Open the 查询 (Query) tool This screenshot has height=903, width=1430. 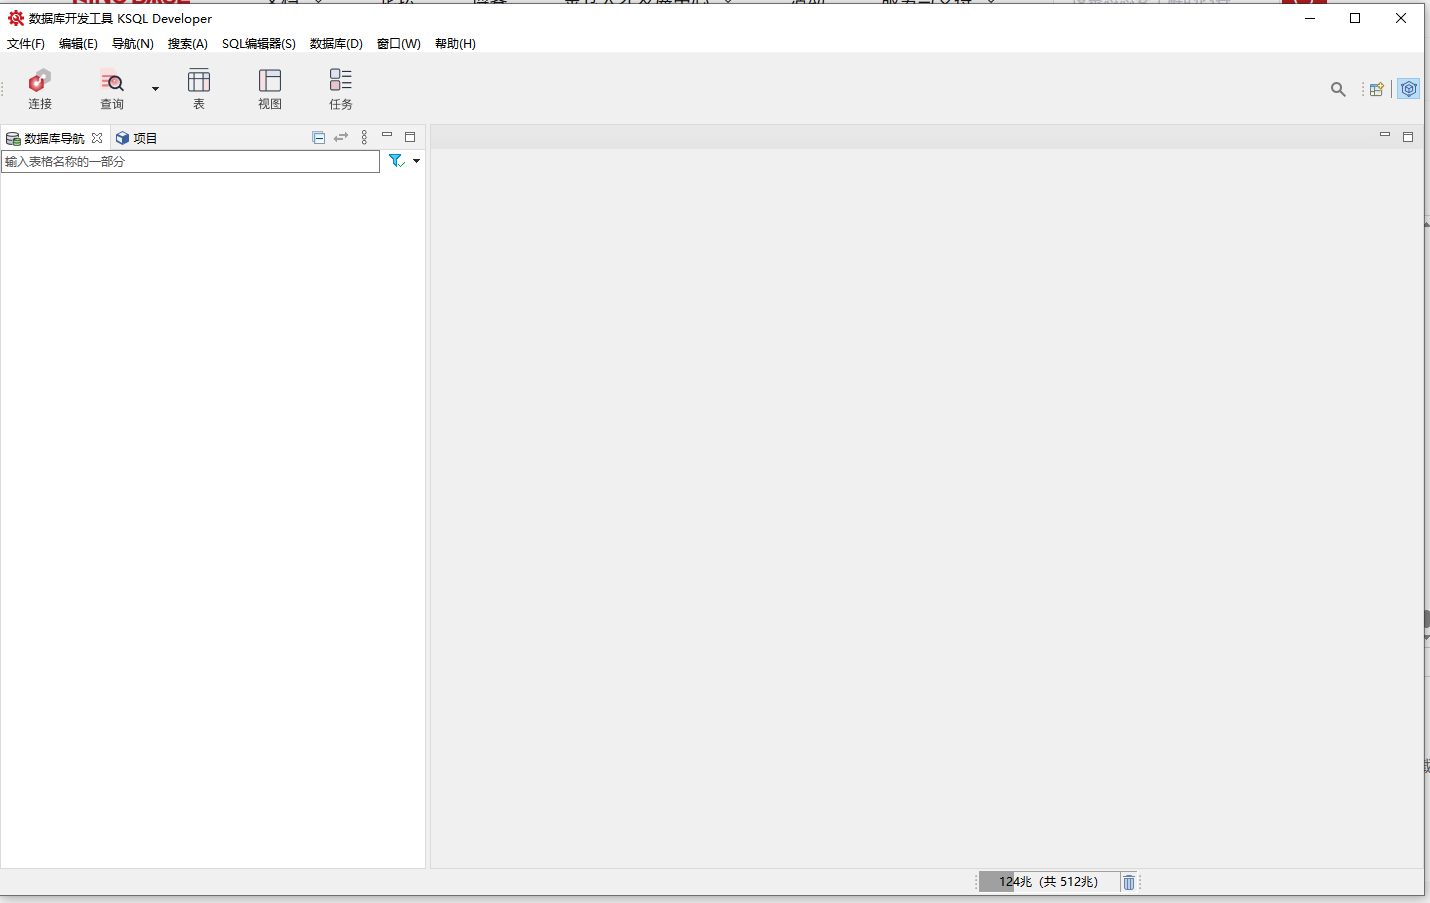pos(112,88)
